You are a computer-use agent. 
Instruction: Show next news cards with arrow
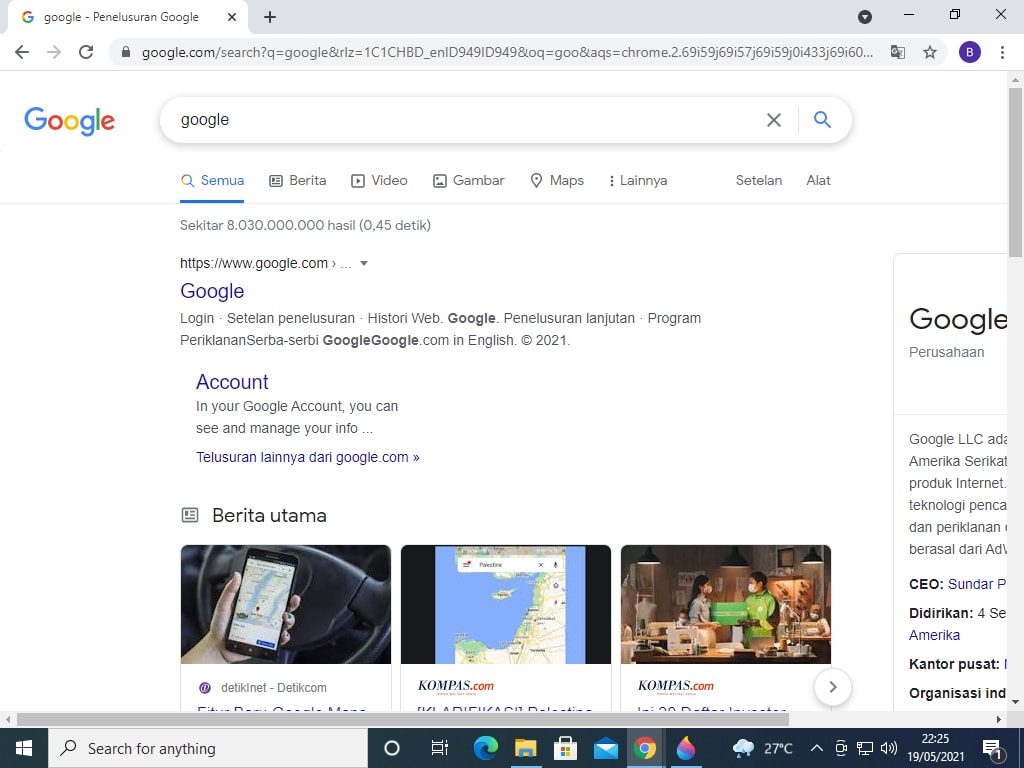coord(833,687)
